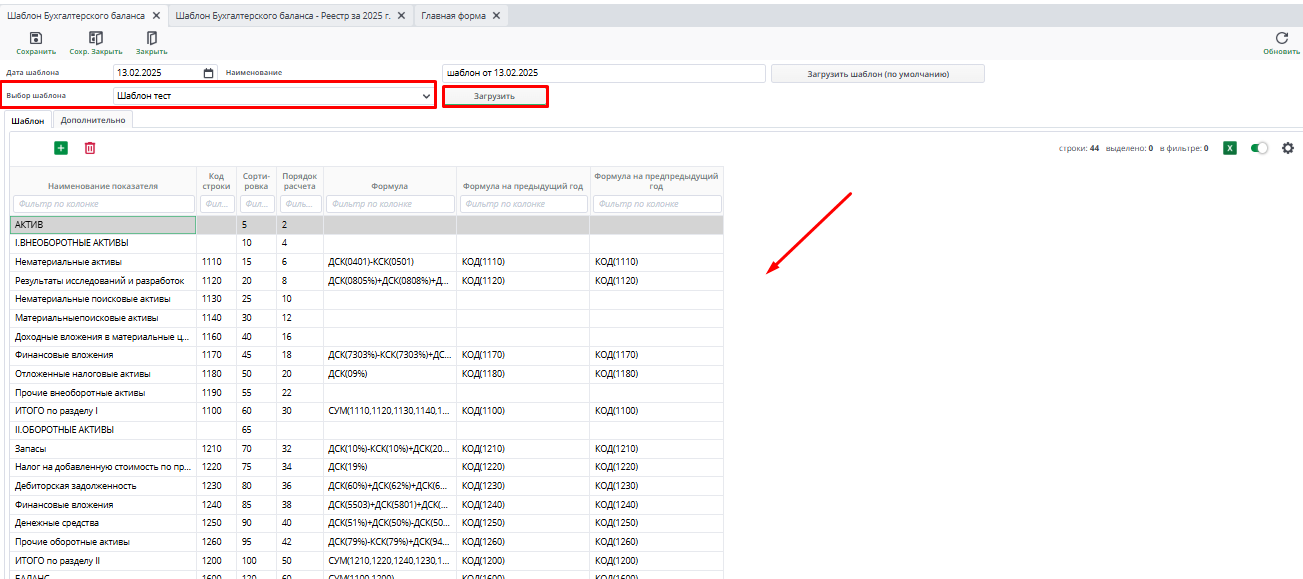
Task: Export table using green Excel icon
Action: coord(1230,148)
